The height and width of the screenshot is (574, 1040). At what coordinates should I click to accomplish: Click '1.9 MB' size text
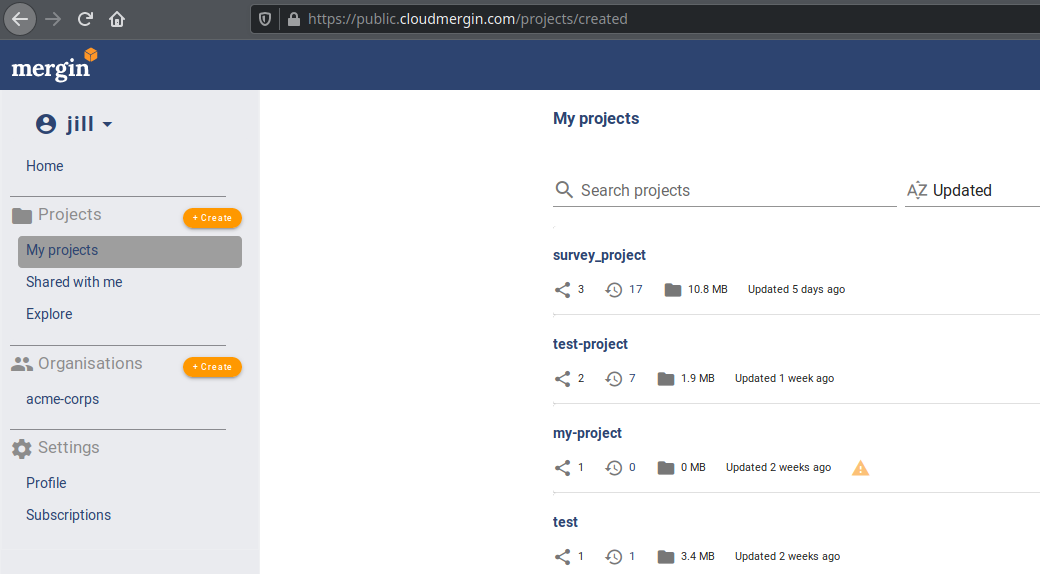pos(697,378)
